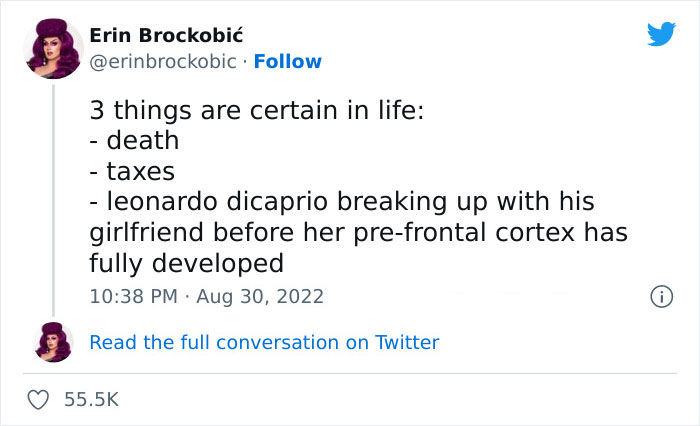Viewport: 700px width, 426px height.
Task: Open the 10:38 PM timestamp
Action: tap(135, 297)
